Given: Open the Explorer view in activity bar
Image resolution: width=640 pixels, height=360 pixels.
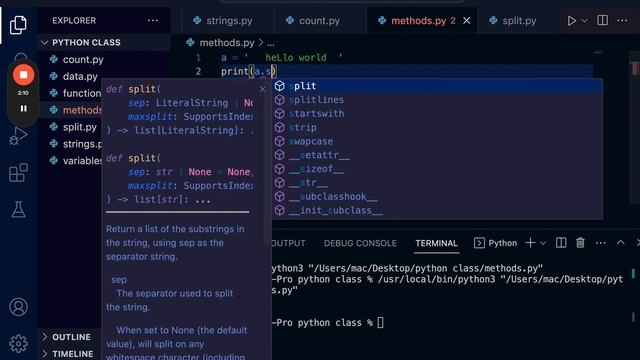Looking at the screenshot, I should click(x=18, y=25).
